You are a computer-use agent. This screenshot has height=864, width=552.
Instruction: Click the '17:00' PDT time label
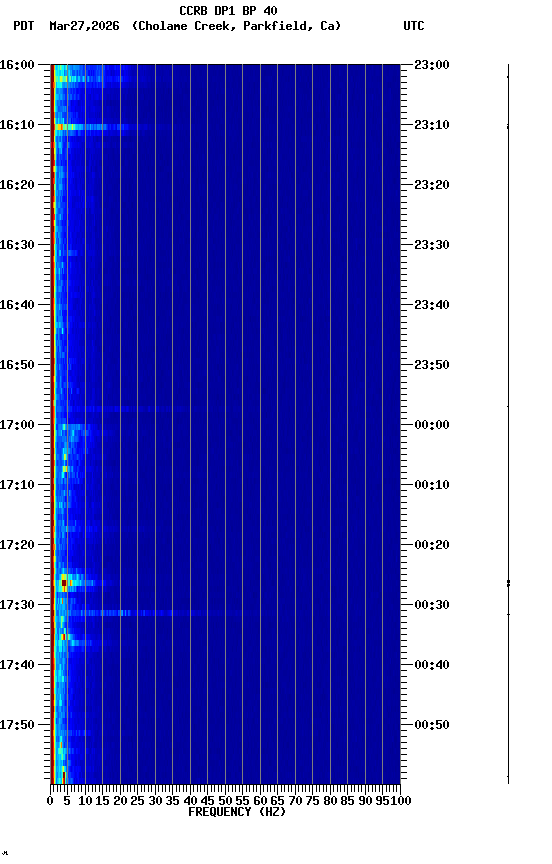tap(17, 425)
